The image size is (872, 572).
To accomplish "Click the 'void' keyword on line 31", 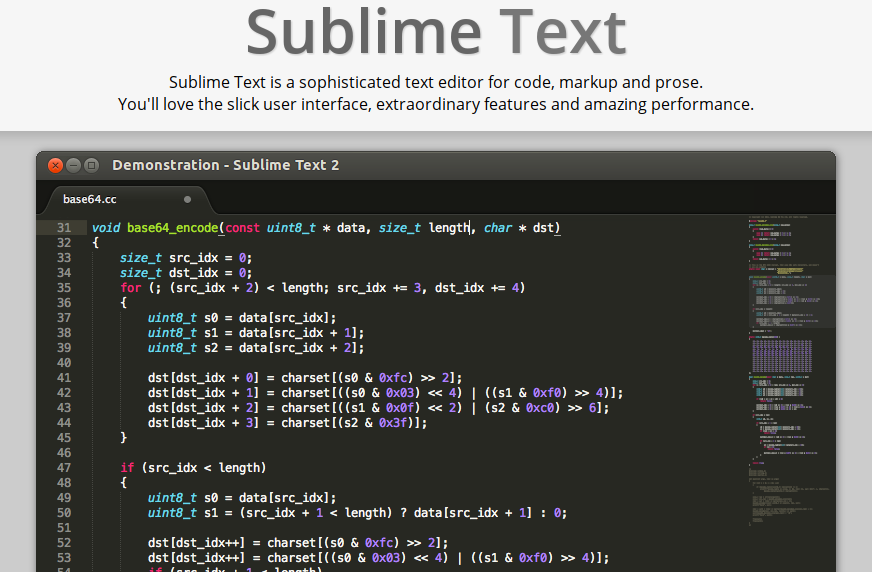I will pos(106,228).
